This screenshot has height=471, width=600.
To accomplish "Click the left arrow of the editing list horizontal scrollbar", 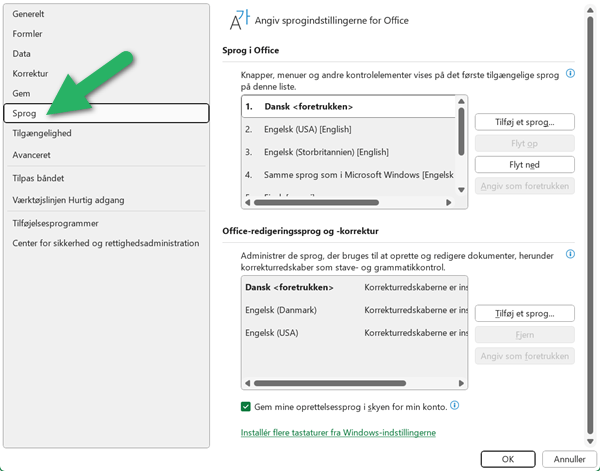I will 247,383.
